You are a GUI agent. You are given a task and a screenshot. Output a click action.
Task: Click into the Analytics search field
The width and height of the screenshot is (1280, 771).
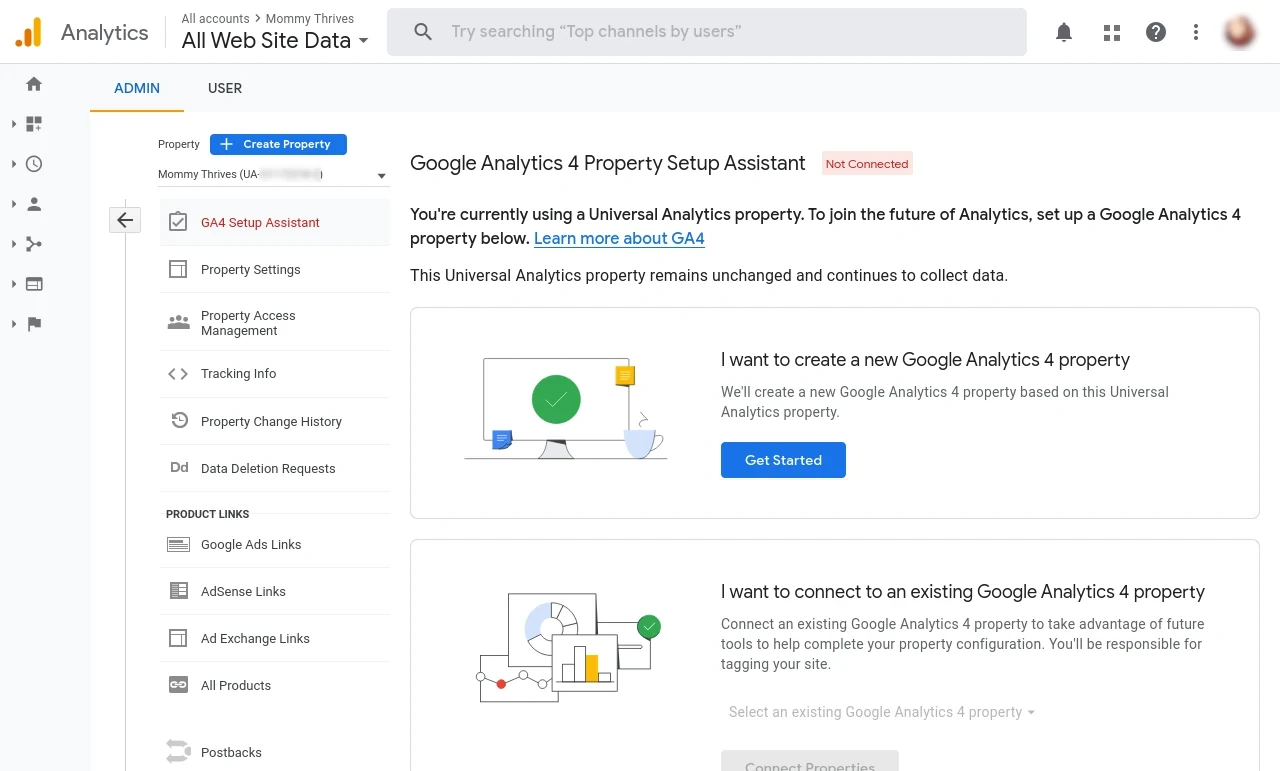tap(707, 32)
